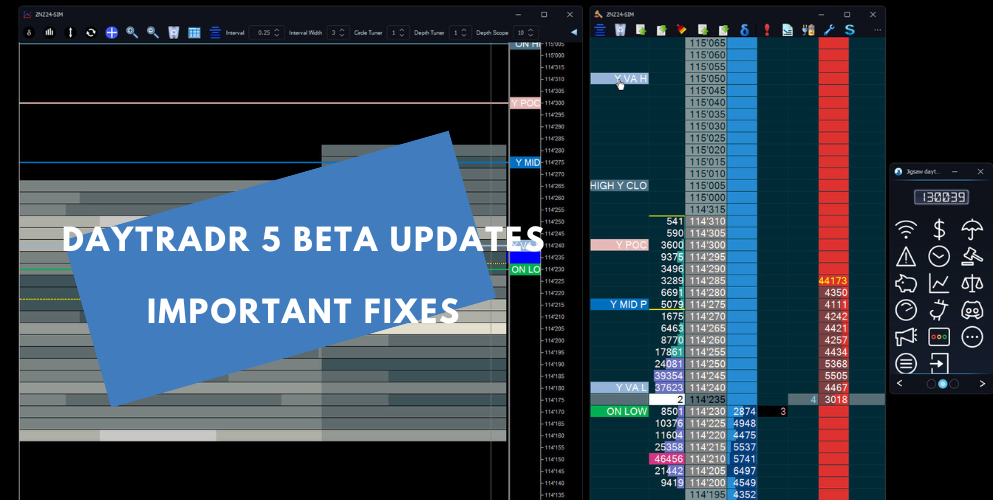Click the center lines icon in chart toolbar
This screenshot has width=1000, height=500.
pos(215,33)
